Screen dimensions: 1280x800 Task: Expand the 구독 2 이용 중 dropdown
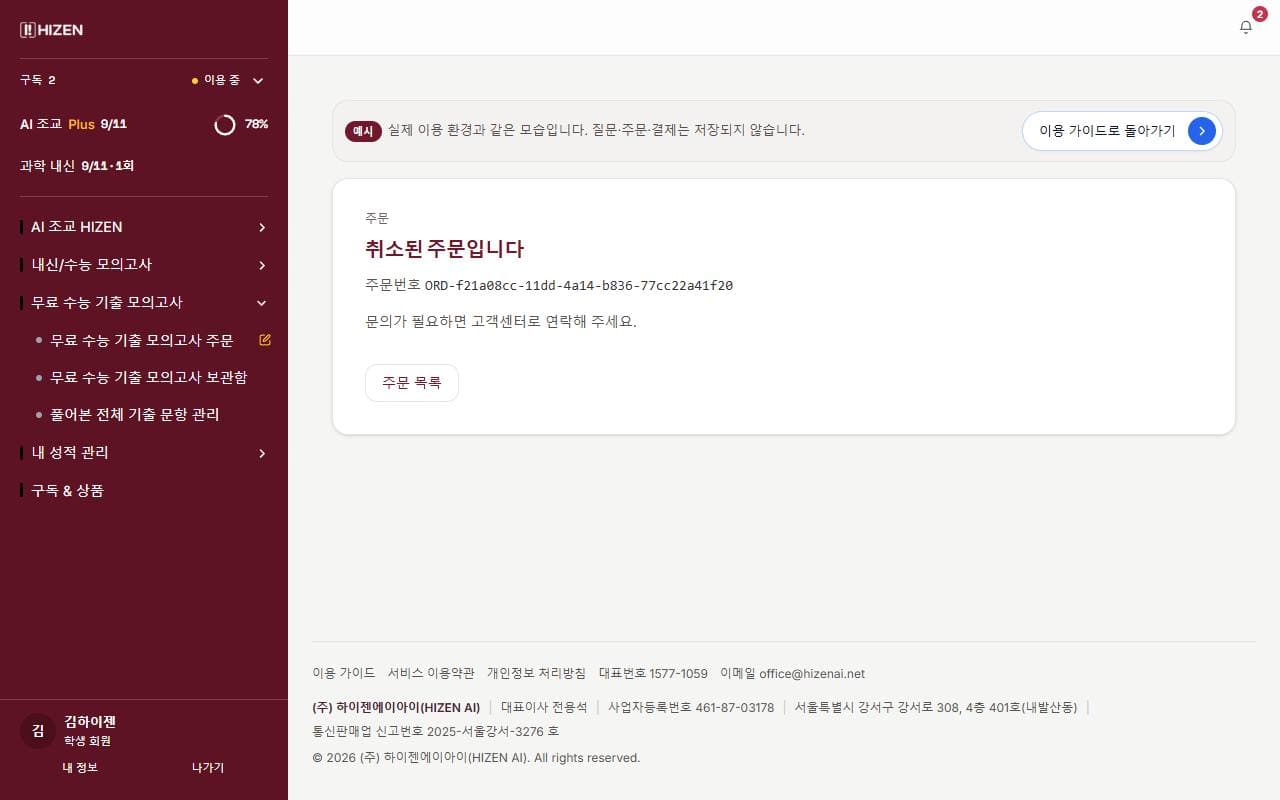tap(144, 80)
